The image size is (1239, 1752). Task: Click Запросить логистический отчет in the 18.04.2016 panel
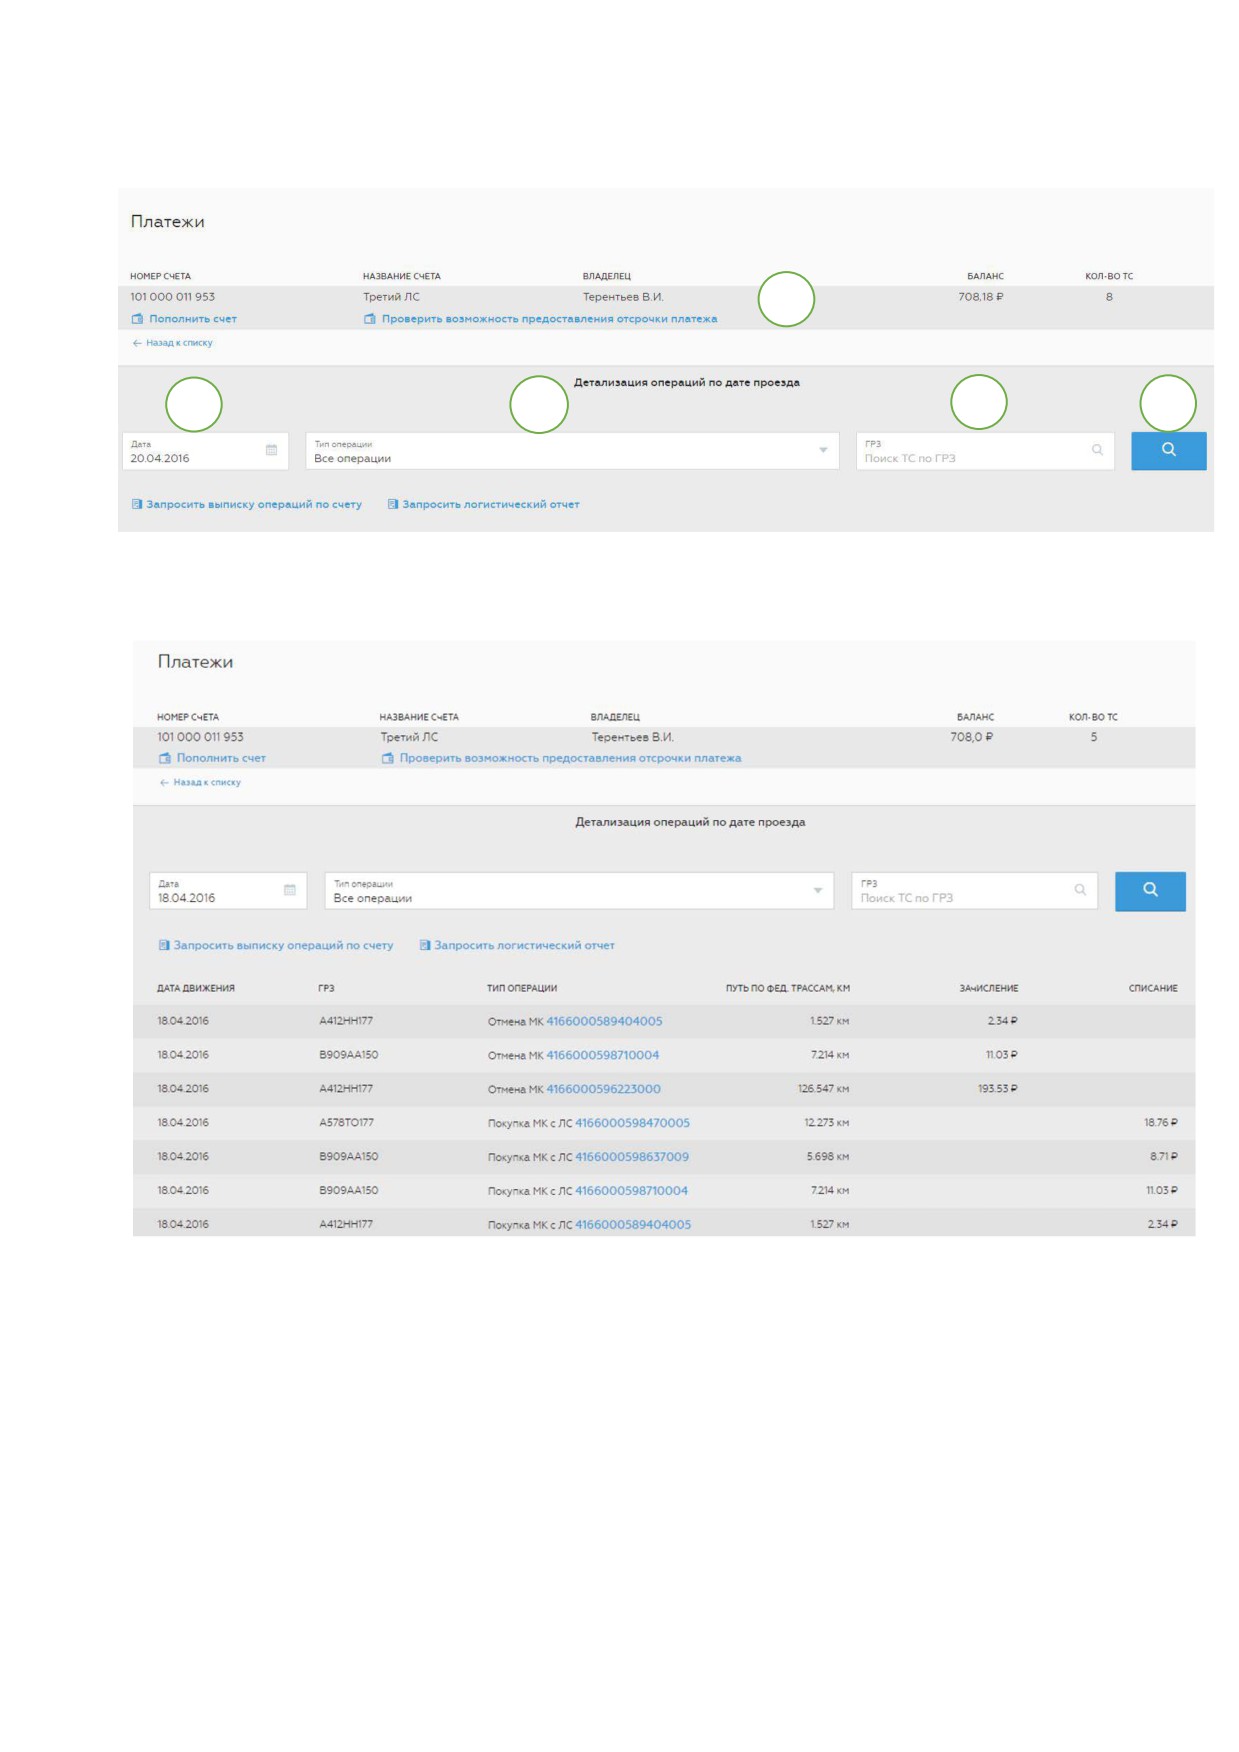coord(524,945)
